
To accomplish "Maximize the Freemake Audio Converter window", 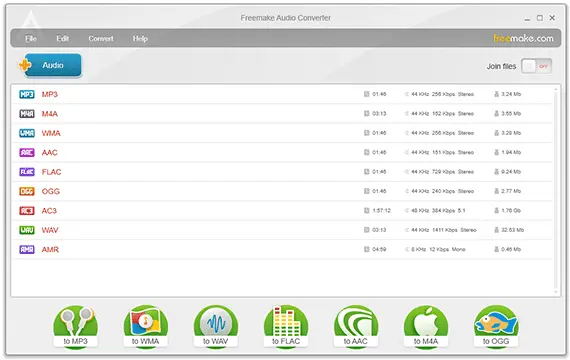I will point(540,18).
